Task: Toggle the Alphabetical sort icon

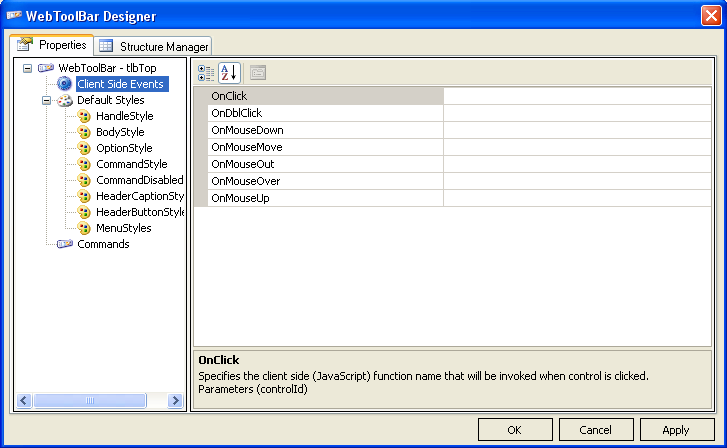Action: point(229,73)
